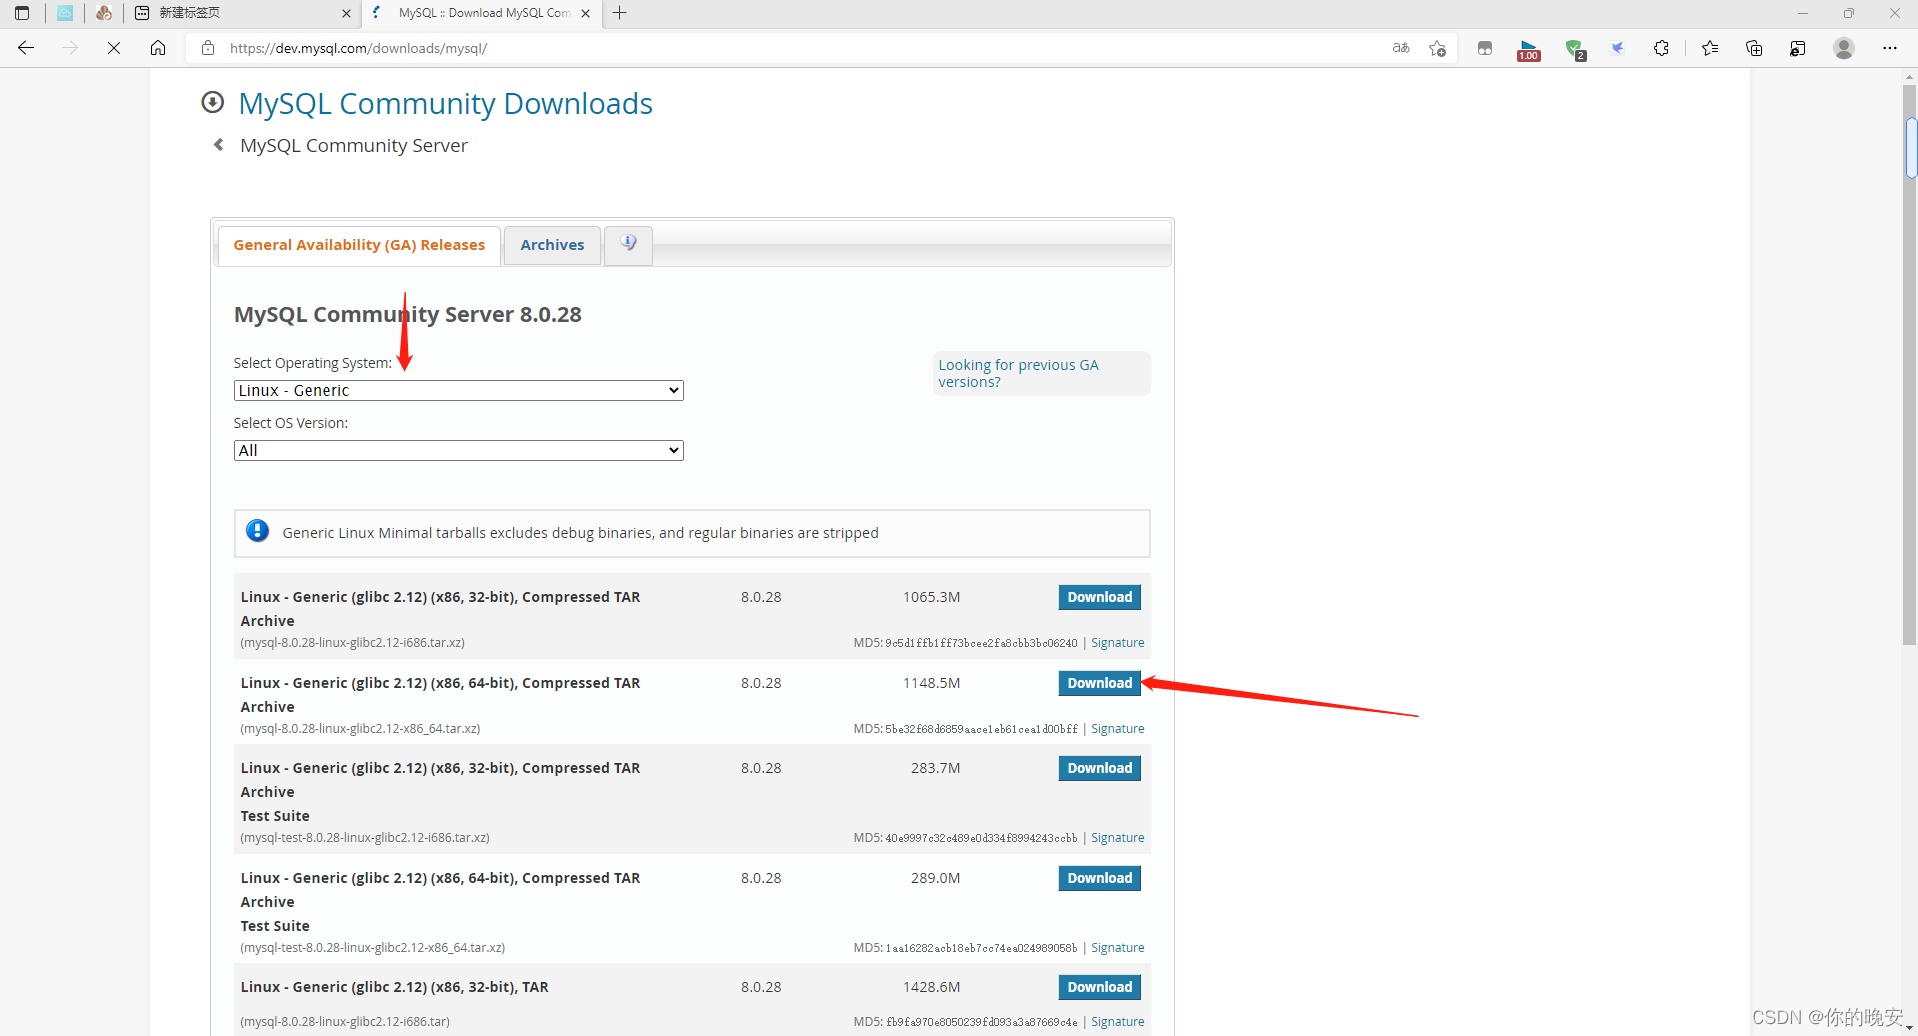Viewport: 1918px width, 1036px height.
Task: Open the info icon tab
Action: click(x=628, y=244)
